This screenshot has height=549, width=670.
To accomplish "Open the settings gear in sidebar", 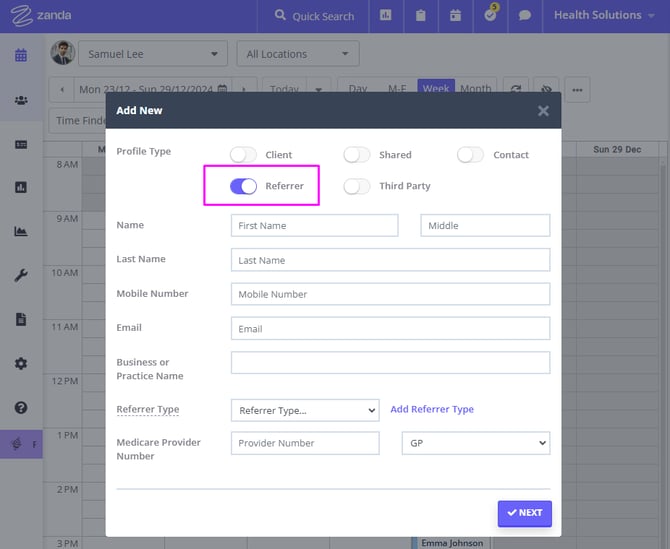I will (20, 364).
